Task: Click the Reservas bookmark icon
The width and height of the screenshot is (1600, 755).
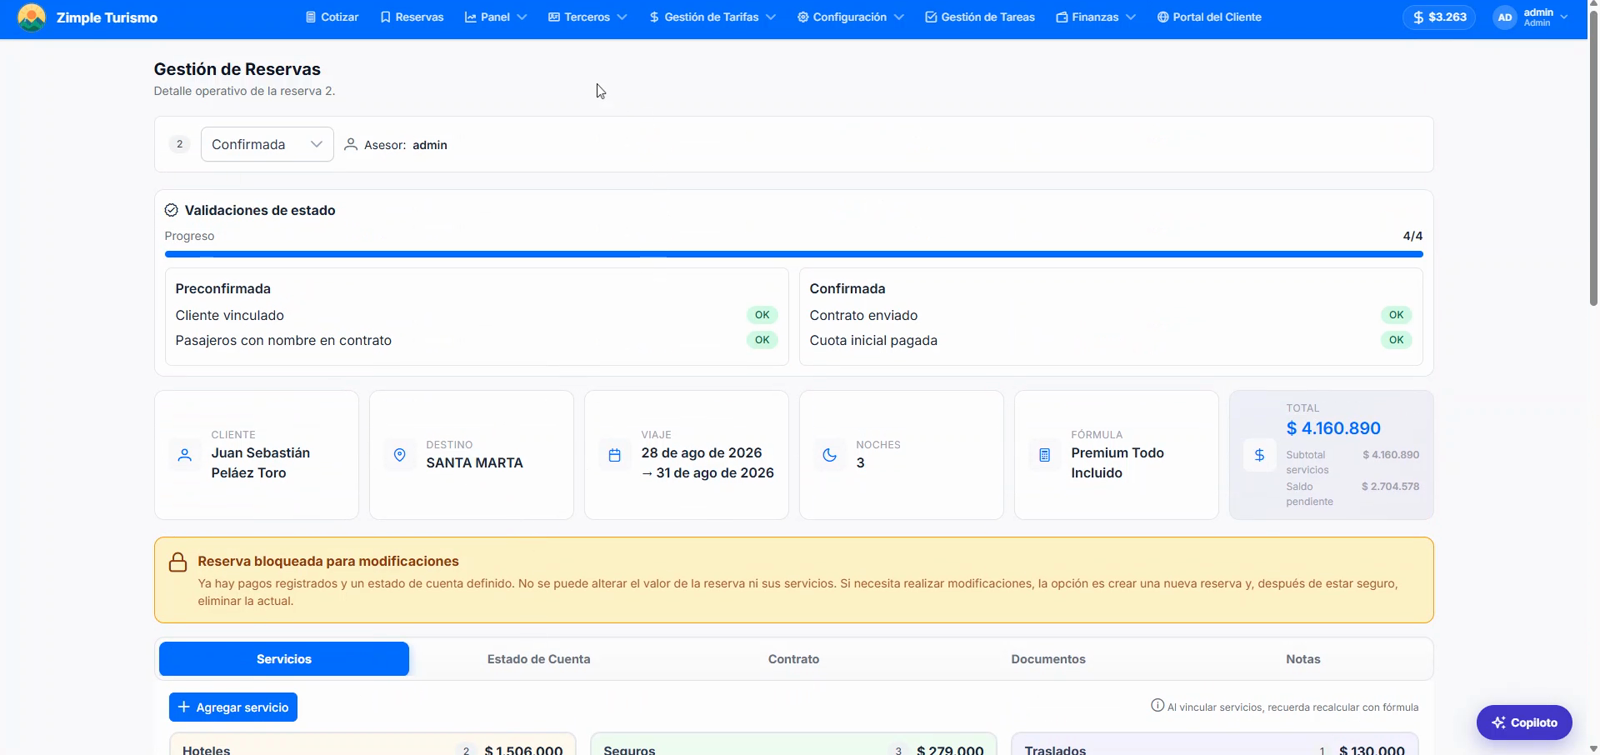Action: click(x=385, y=17)
